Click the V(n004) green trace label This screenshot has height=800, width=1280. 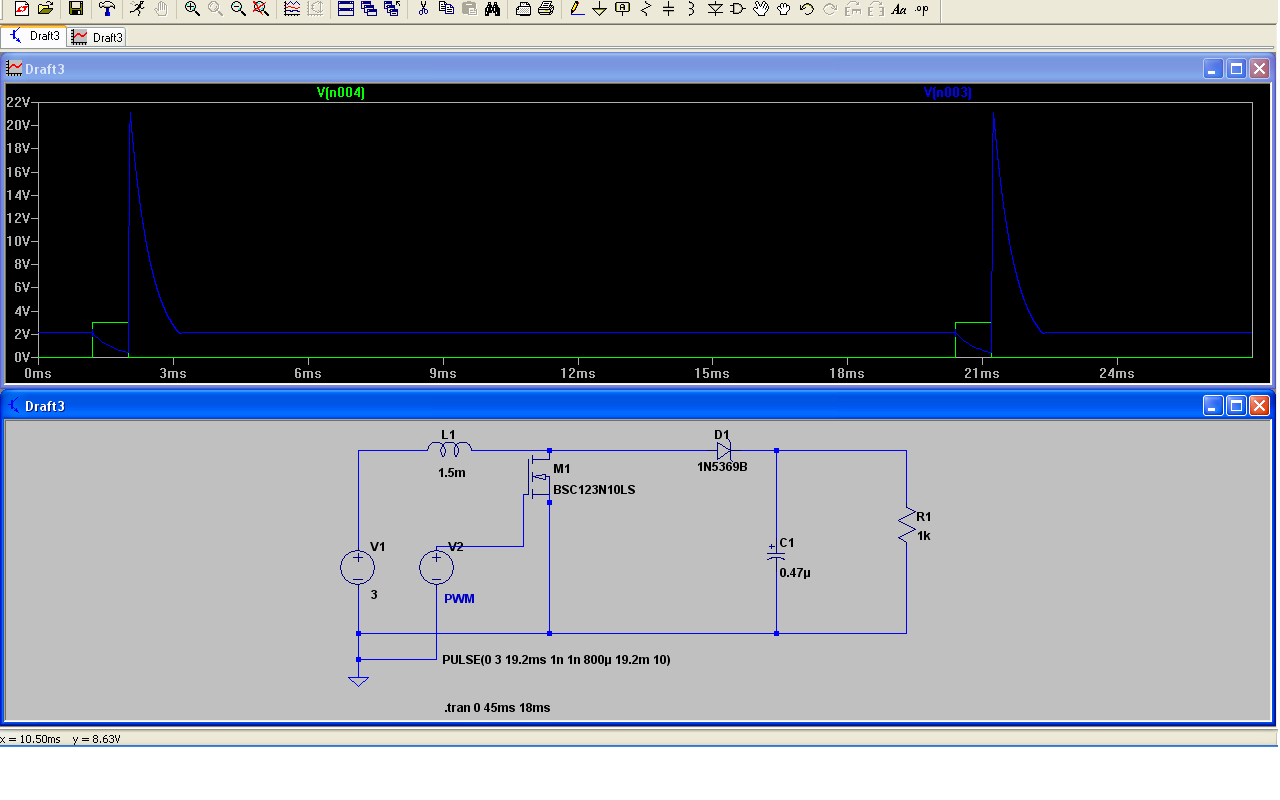[341, 93]
